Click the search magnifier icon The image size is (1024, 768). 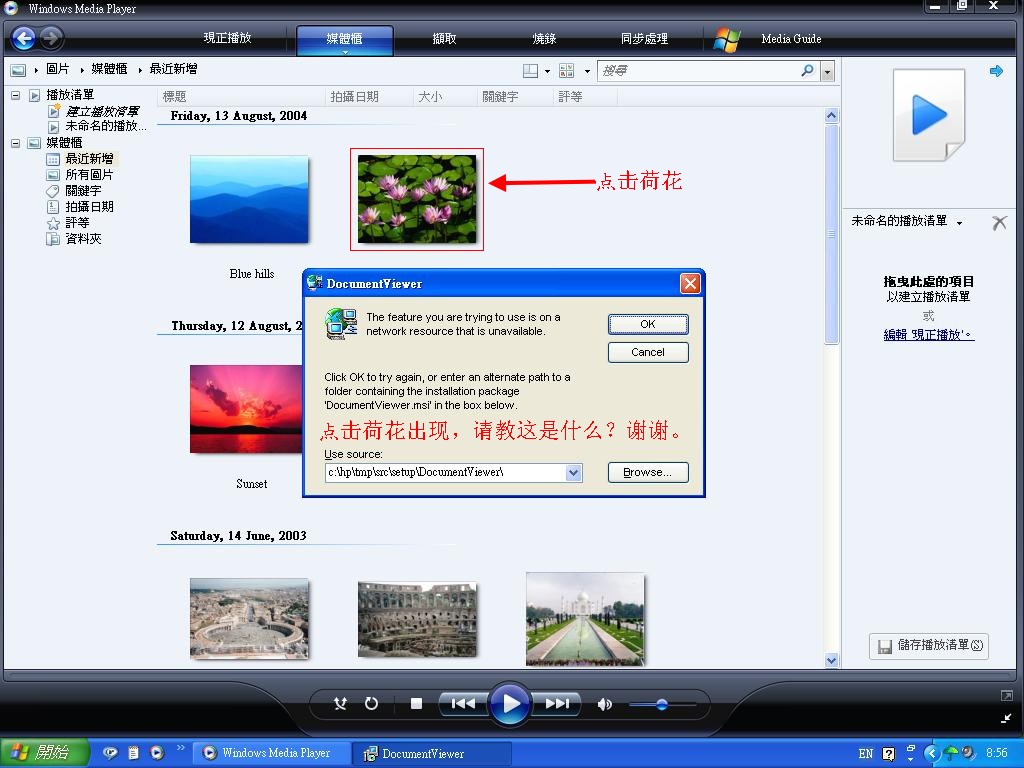click(x=807, y=71)
